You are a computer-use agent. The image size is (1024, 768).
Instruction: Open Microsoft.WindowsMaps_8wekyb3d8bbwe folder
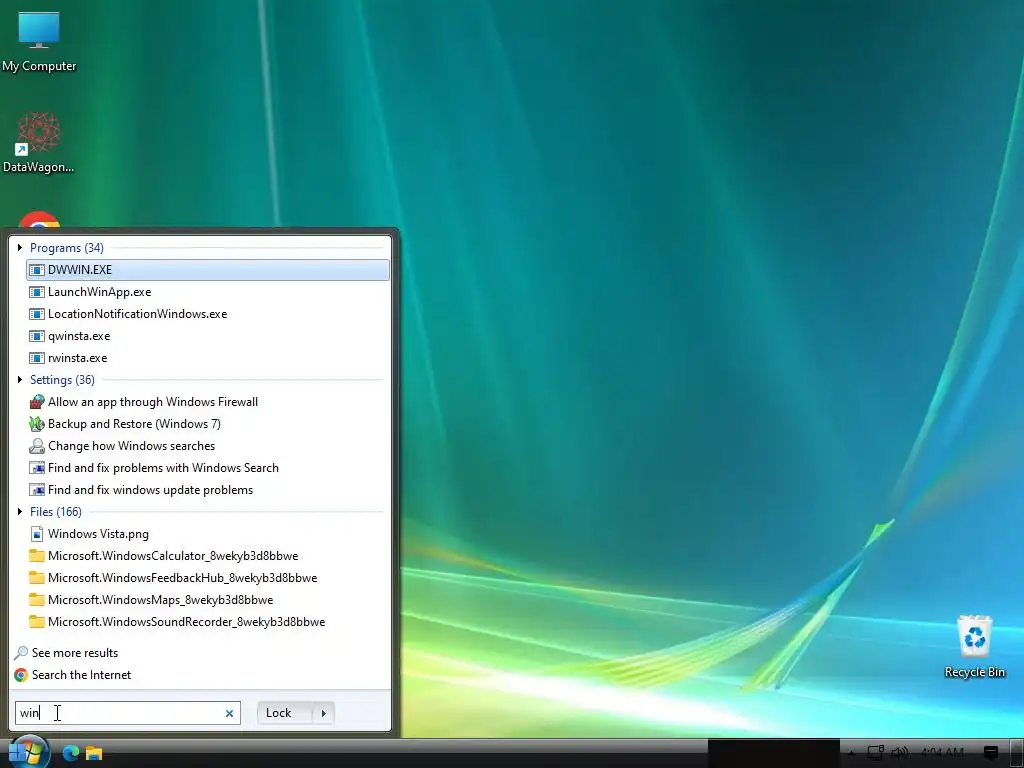coord(208,600)
